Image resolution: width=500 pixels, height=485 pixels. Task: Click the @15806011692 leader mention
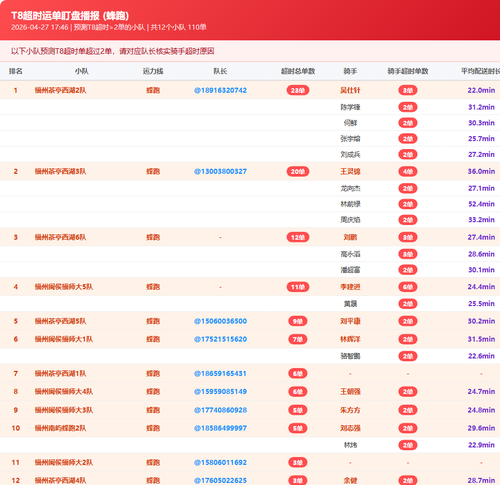[220, 462]
